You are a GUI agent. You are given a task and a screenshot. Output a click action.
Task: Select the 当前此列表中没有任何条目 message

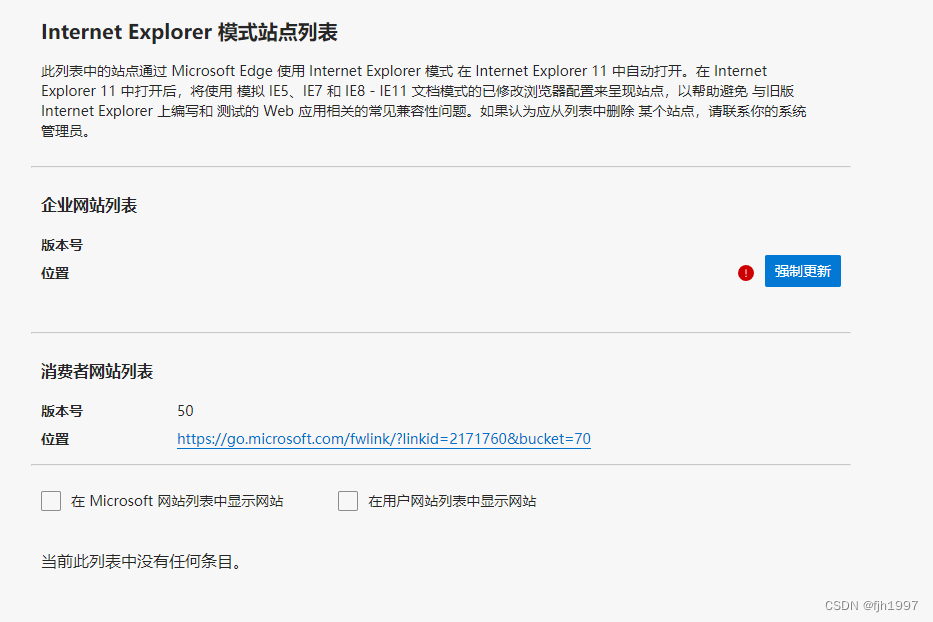(142, 561)
